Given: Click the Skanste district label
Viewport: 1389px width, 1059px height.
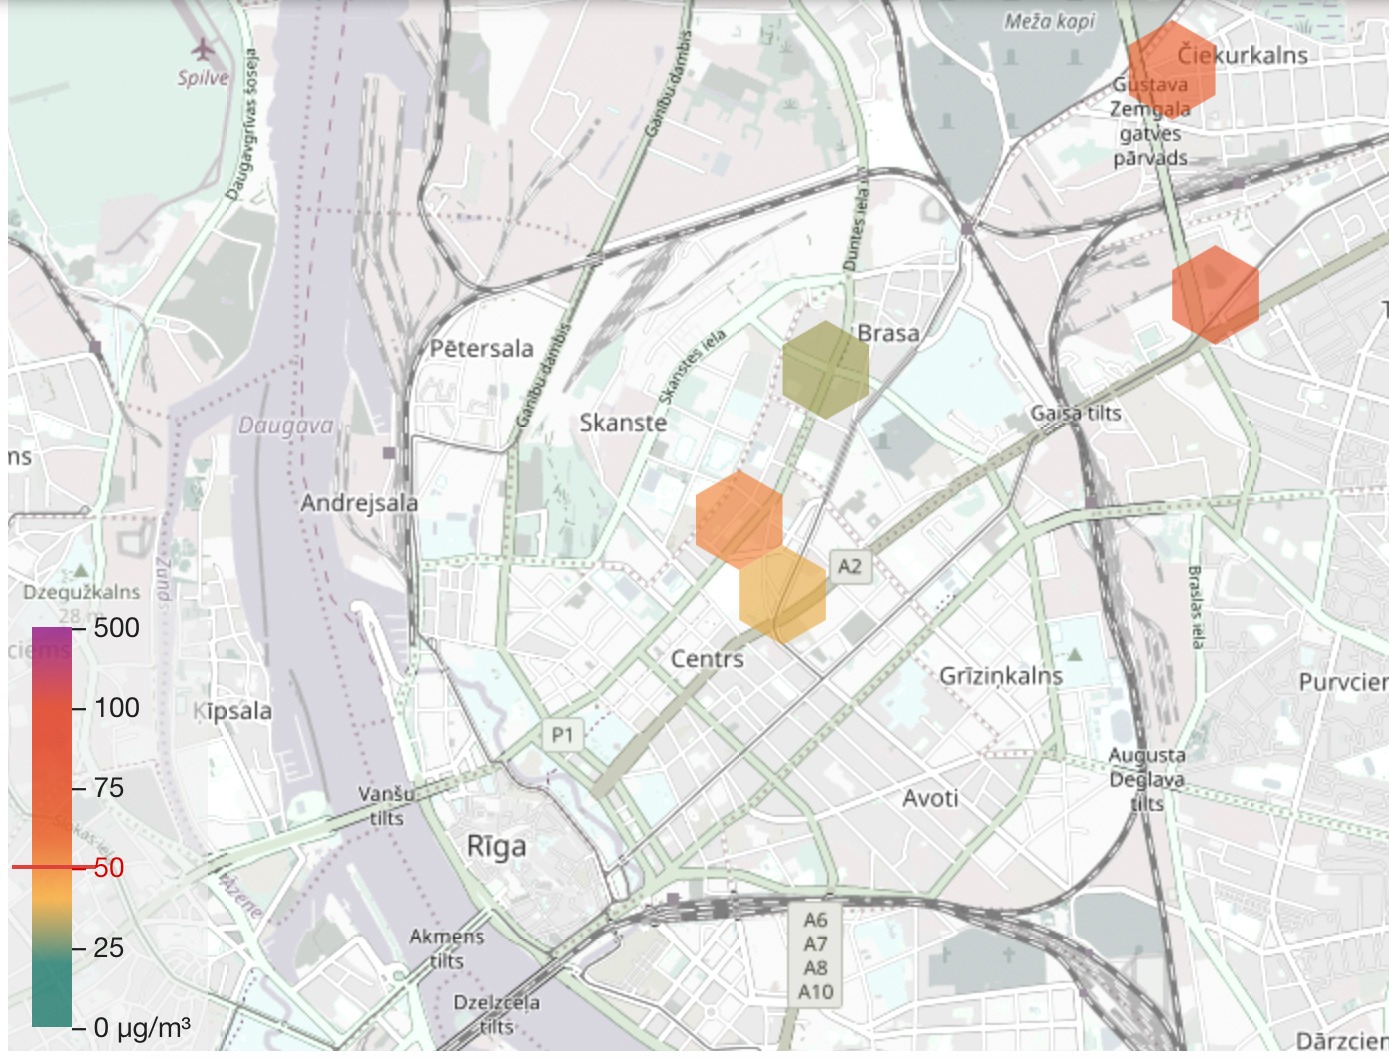Looking at the screenshot, I should pos(623,423).
